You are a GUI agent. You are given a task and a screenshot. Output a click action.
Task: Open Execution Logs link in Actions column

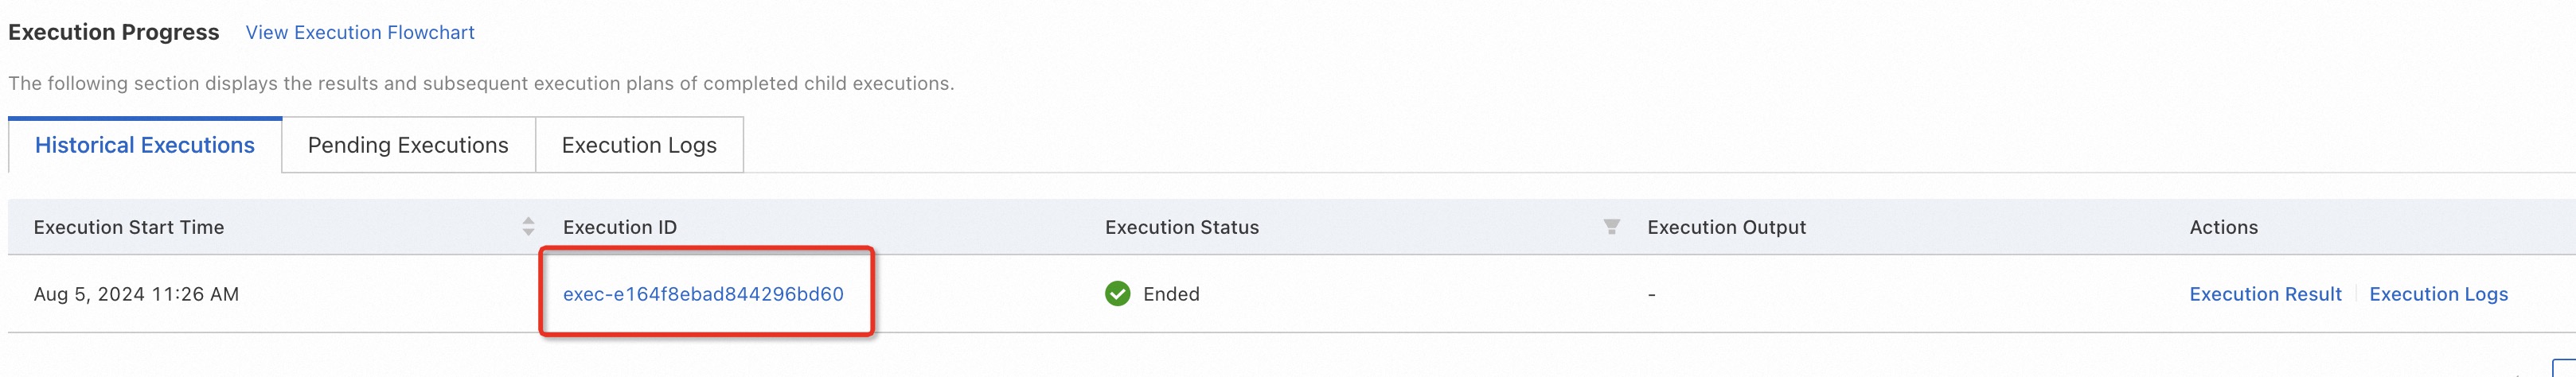point(2438,294)
